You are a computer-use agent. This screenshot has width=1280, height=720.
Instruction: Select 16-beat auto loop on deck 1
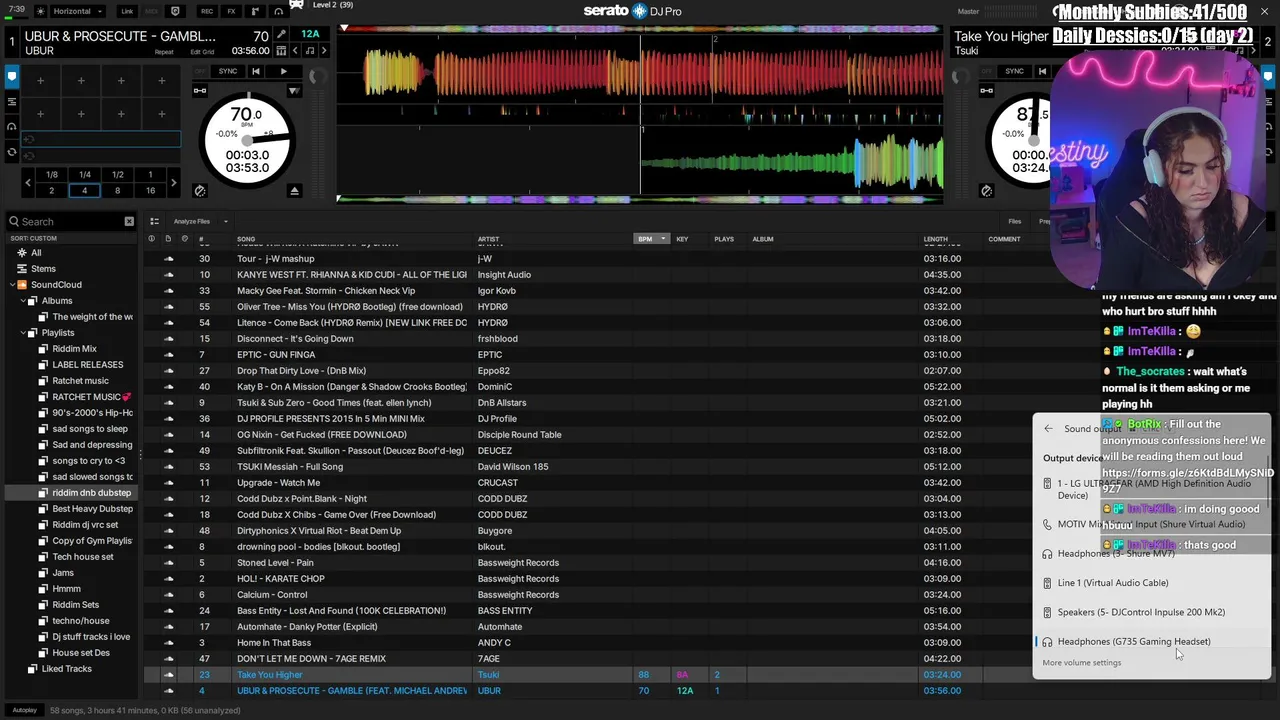coord(150,190)
